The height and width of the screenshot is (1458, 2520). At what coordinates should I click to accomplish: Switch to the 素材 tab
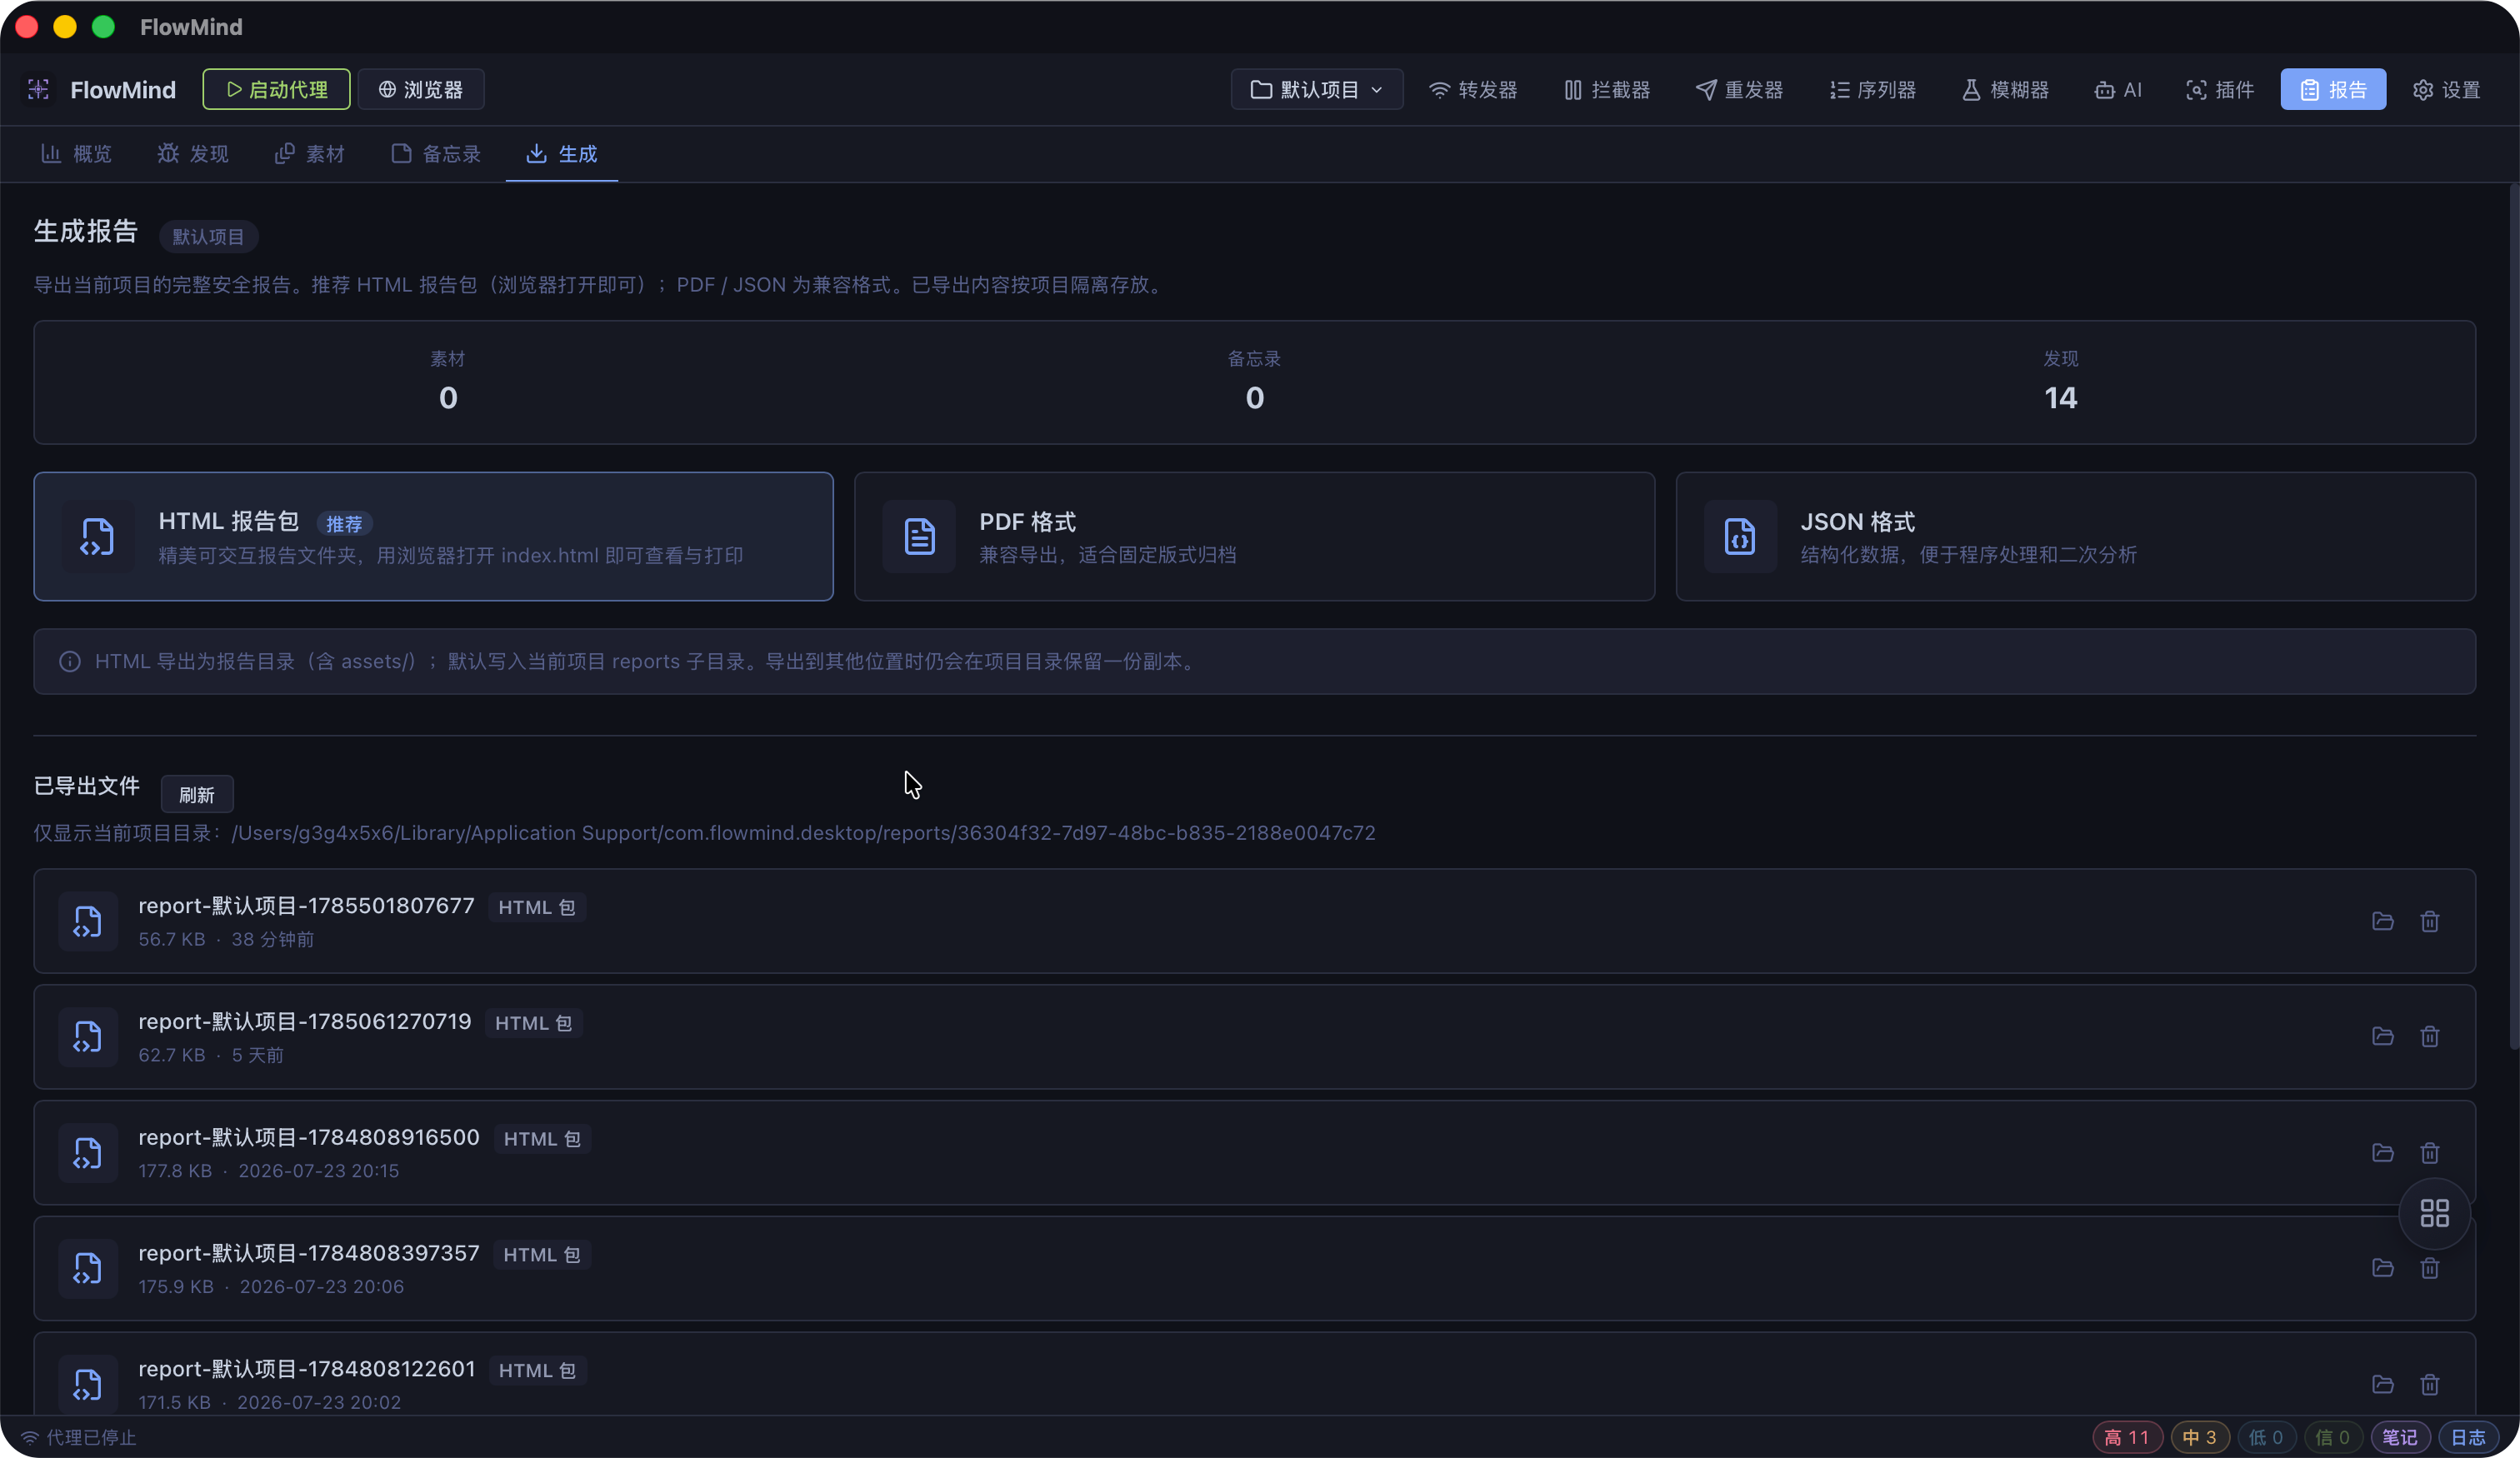pos(310,154)
